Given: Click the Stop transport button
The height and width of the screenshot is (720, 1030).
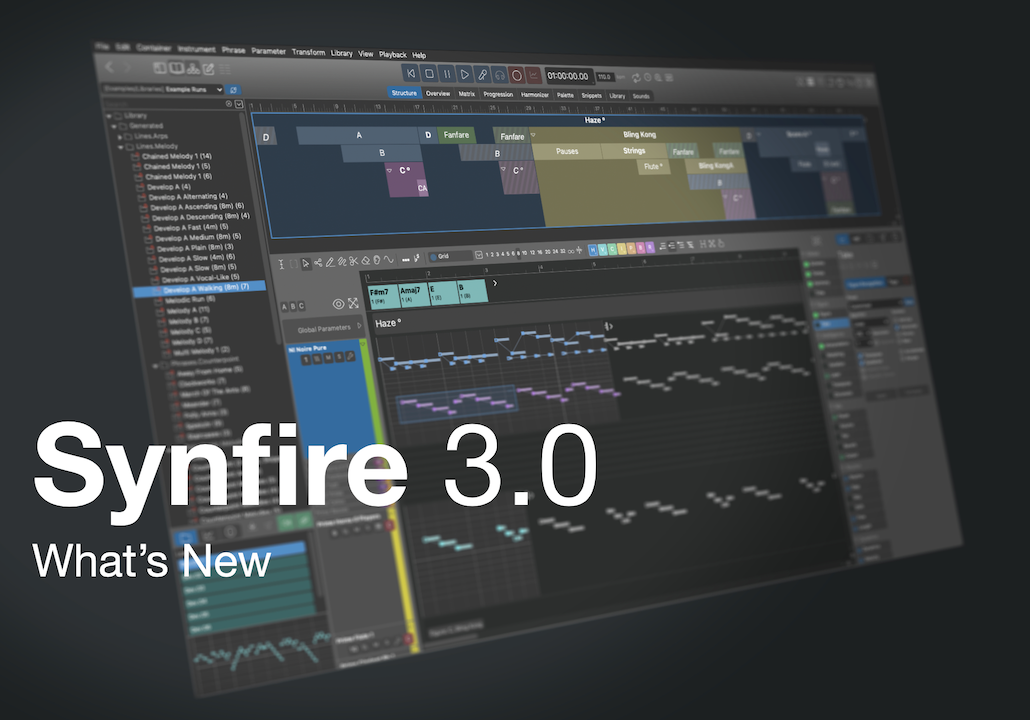Looking at the screenshot, I should click(428, 73).
